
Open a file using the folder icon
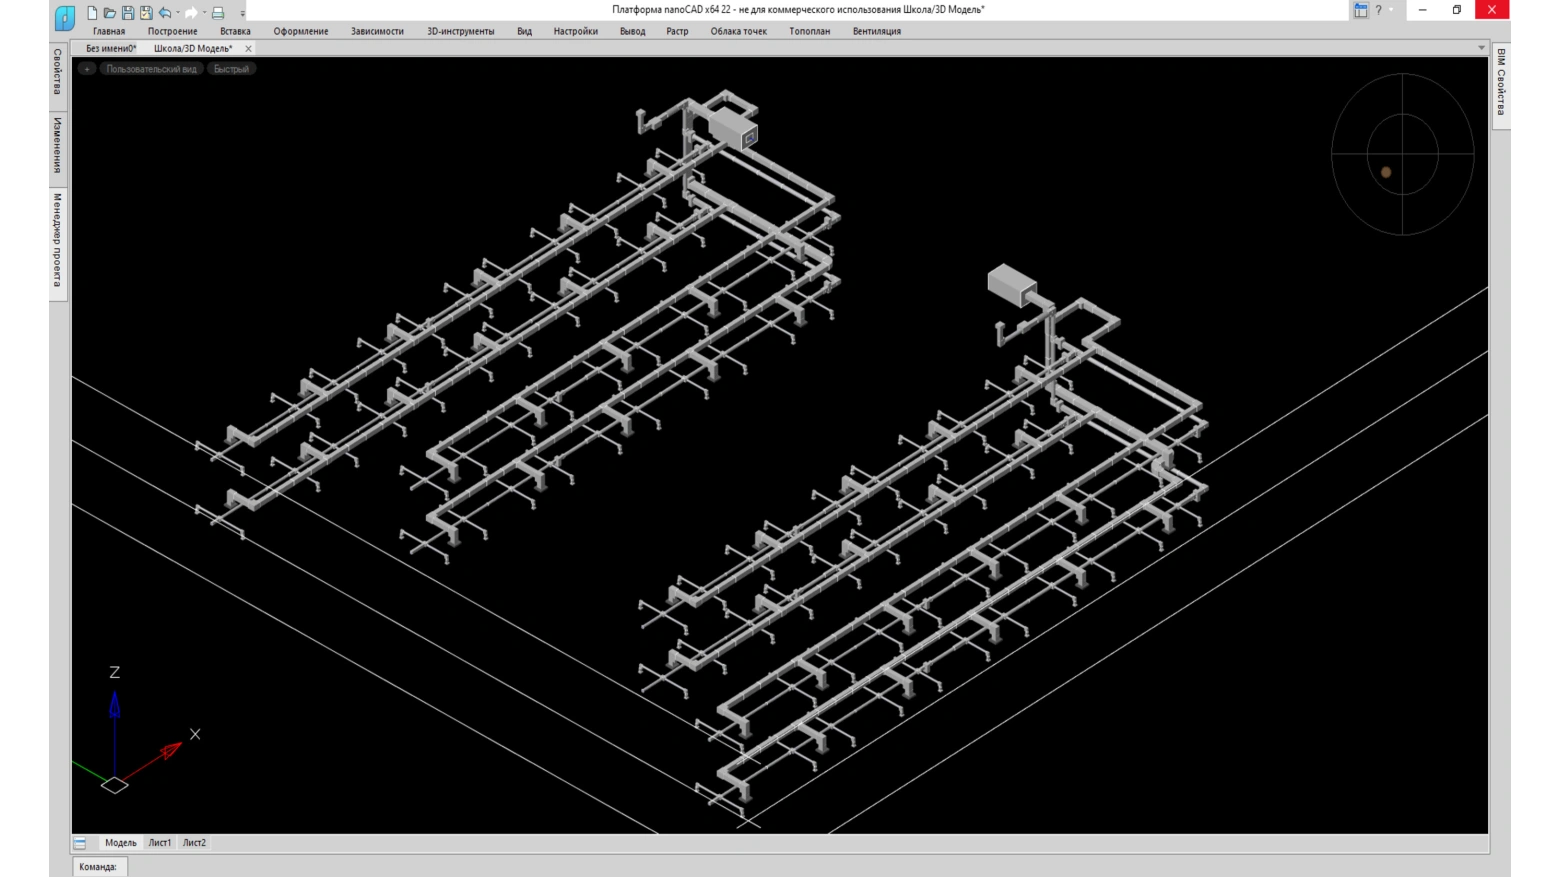110,13
